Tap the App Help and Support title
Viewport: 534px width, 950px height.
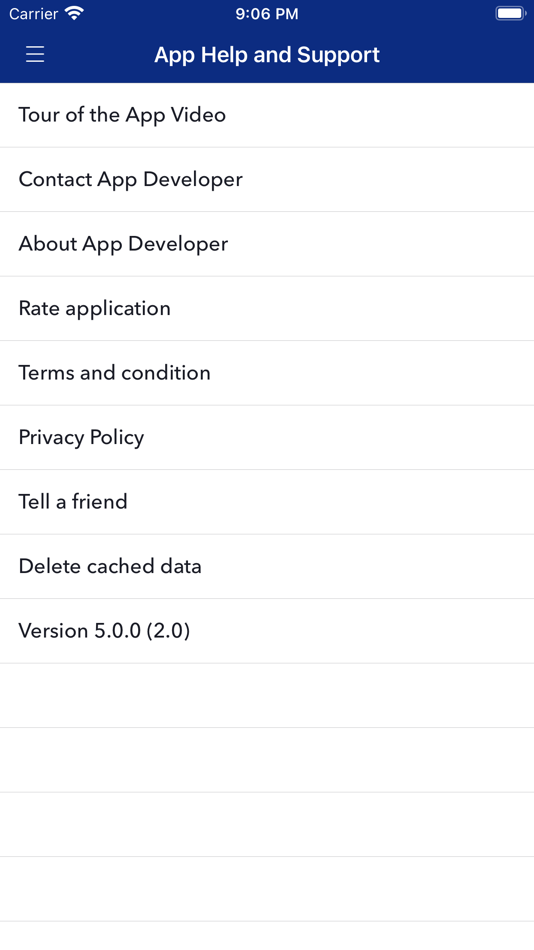[x=267, y=55]
